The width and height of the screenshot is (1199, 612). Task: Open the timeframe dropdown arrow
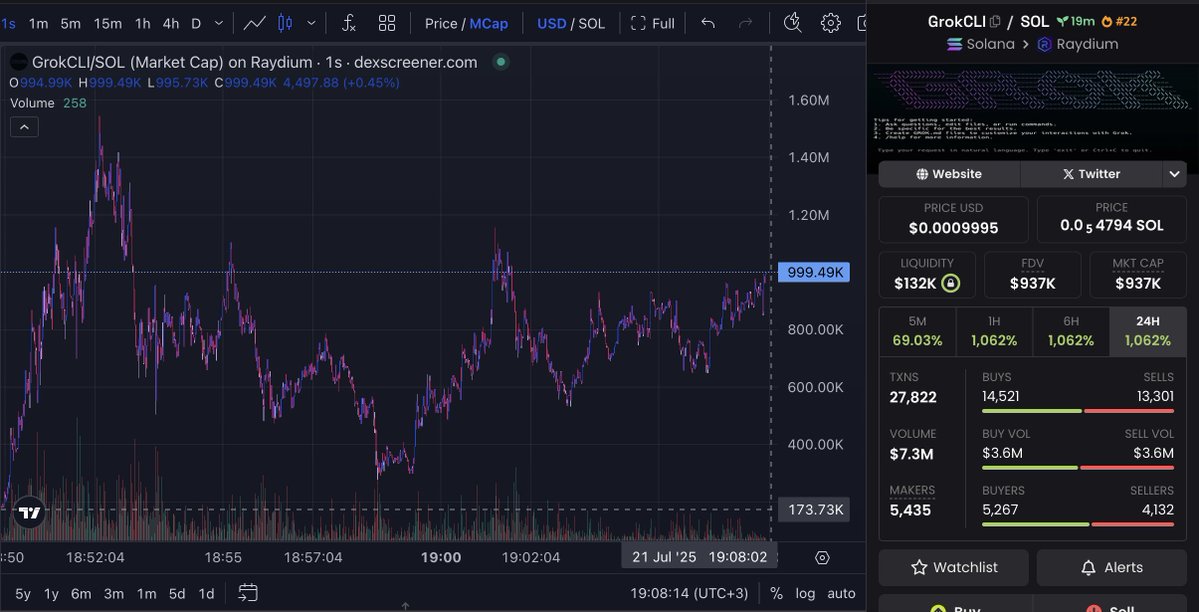(x=219, y=24)
